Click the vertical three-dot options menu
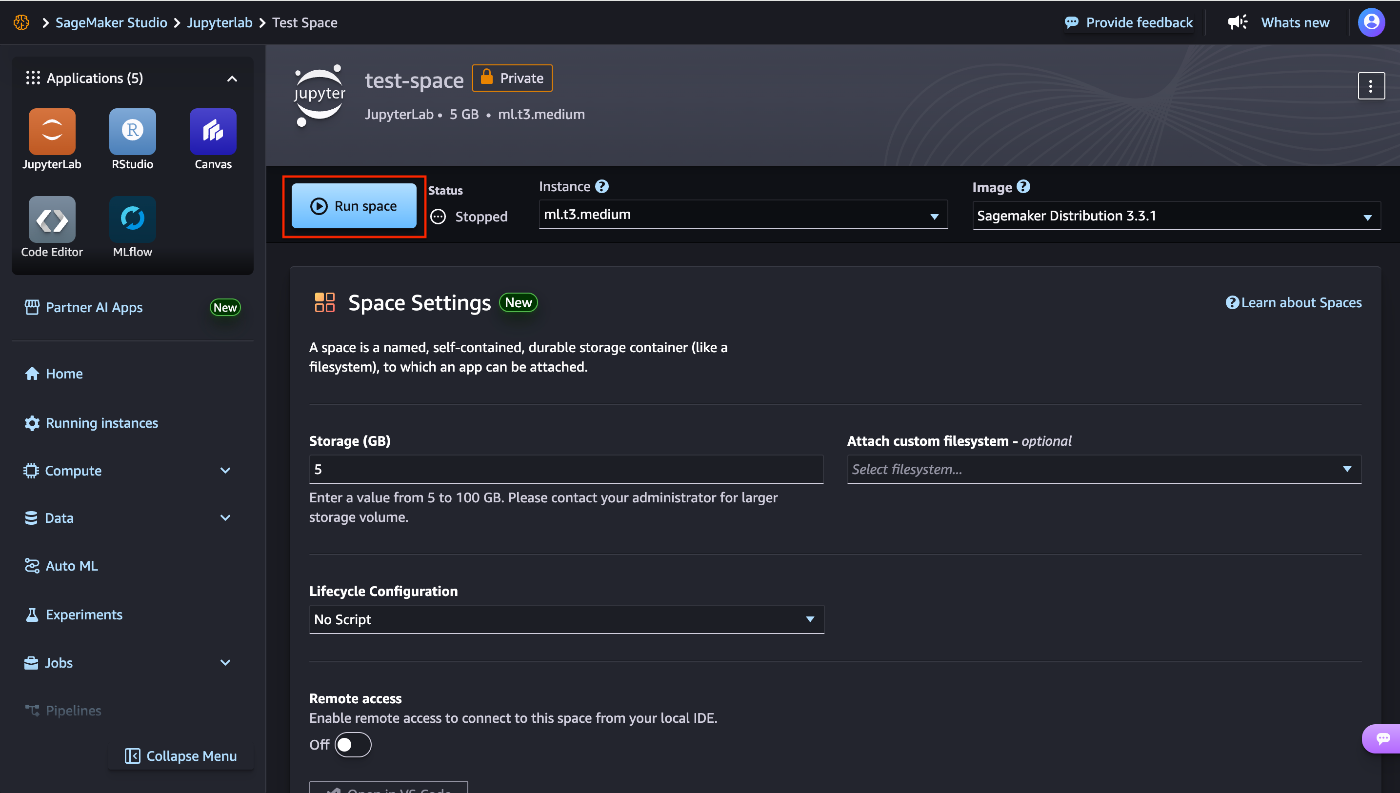This screenshot has height=793, width=1400. (1370, 86)
